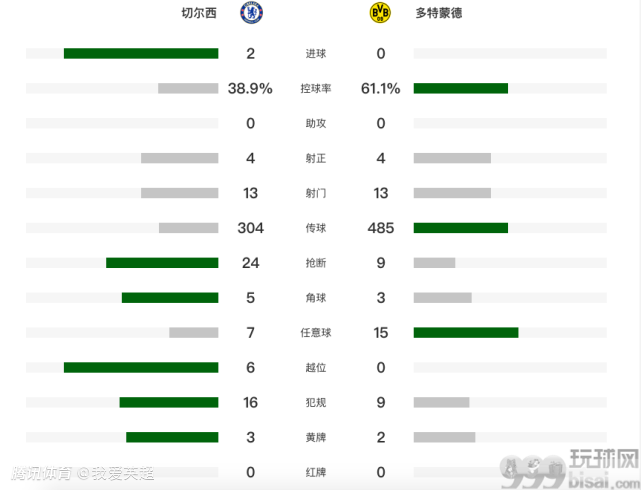Select the 射正 stat label
641x490 pixels.
[x=316, y=158]
